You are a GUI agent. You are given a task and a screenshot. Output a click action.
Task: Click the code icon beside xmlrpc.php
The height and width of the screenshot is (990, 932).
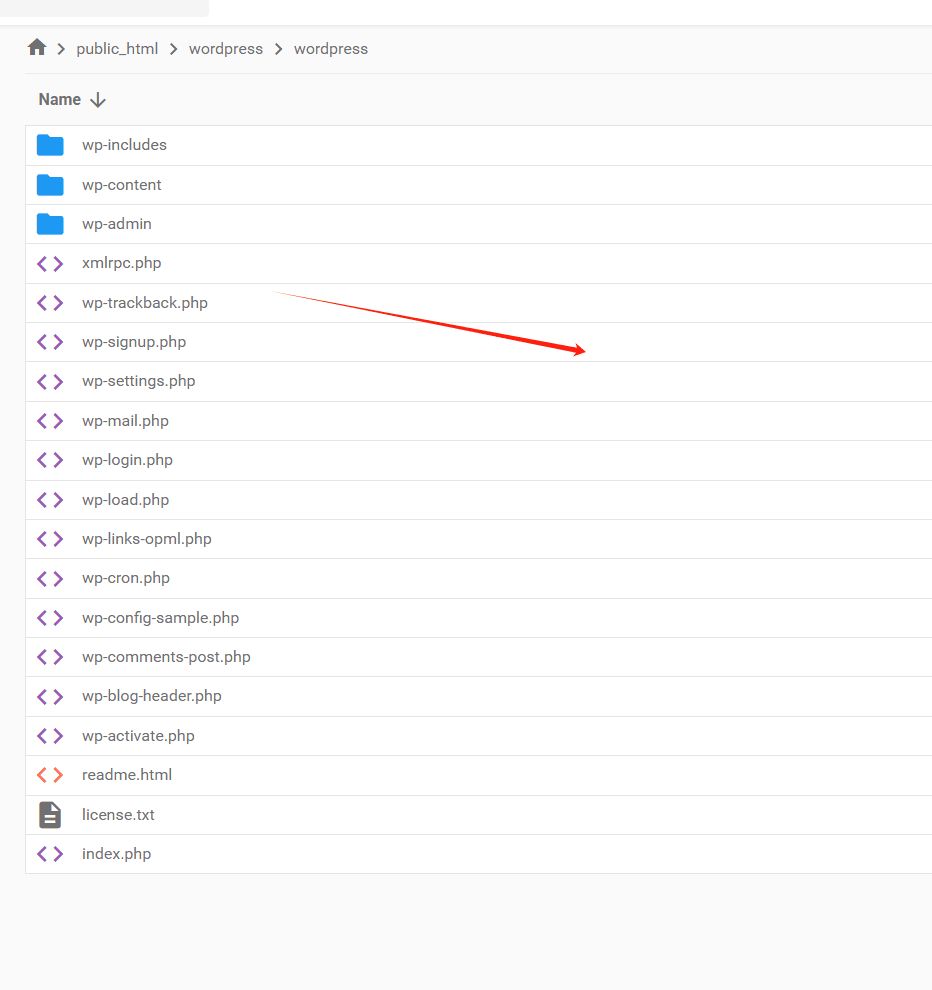pos(50,264)
